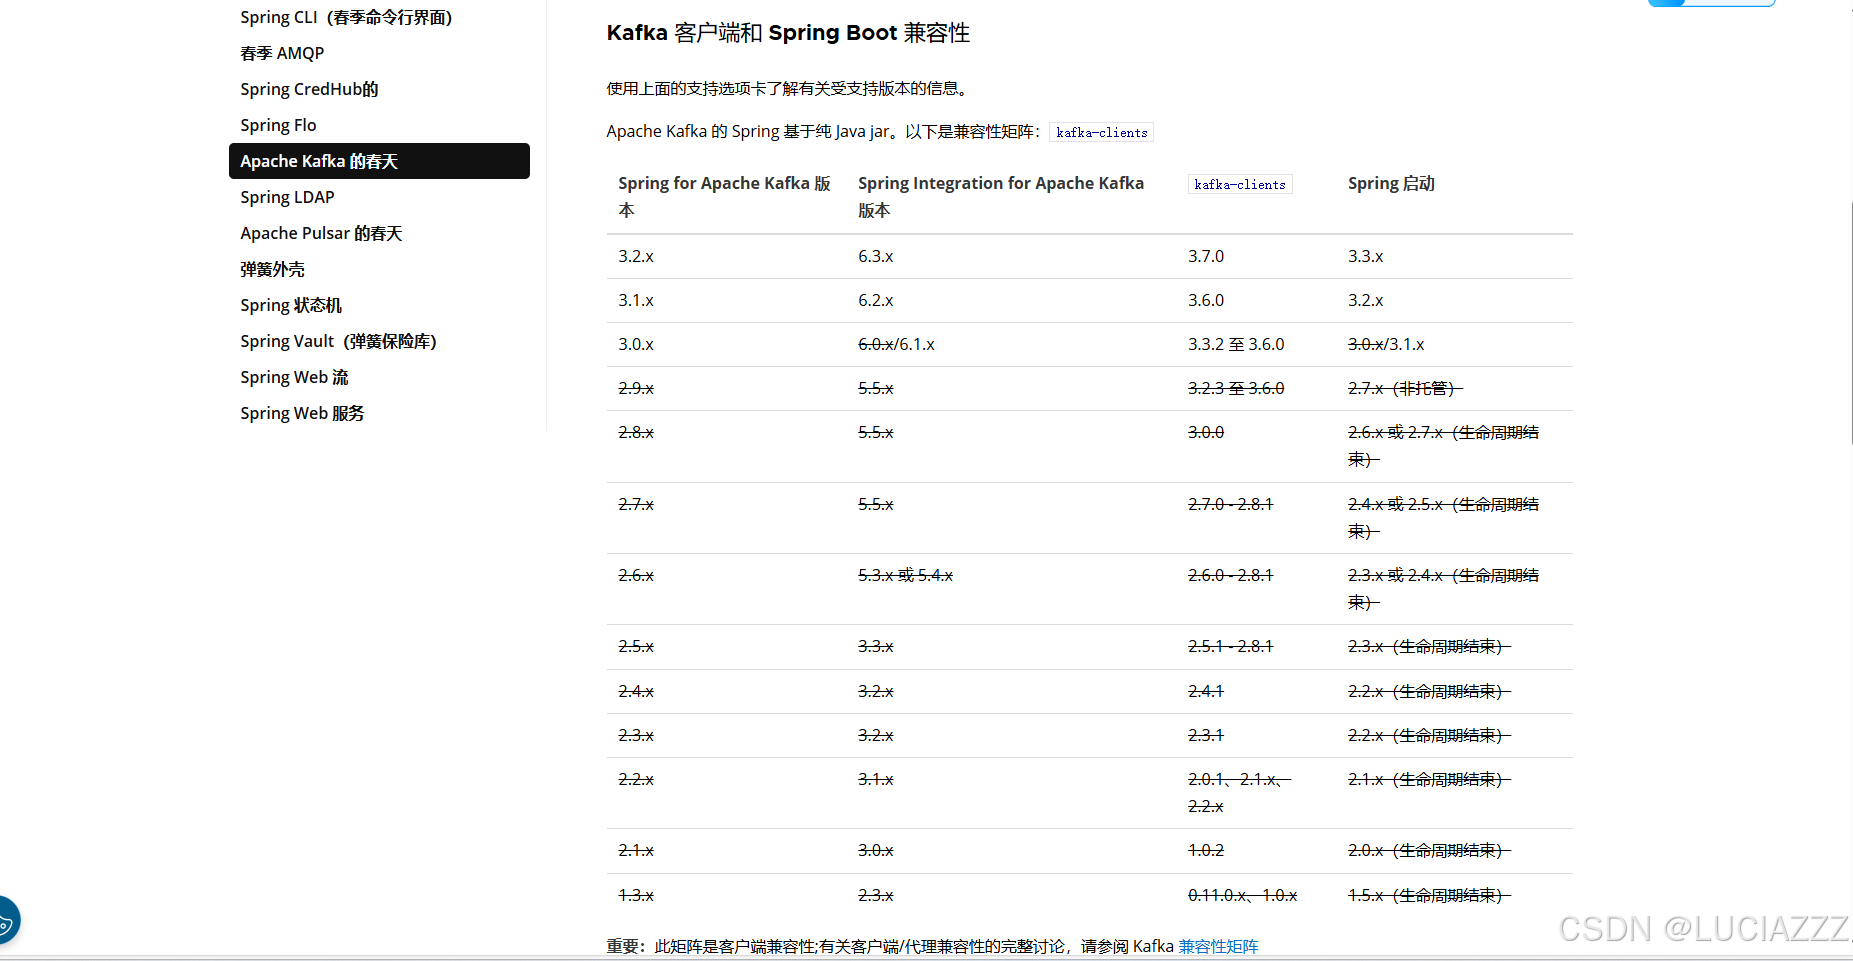Select the highlighted Apache Kafka 的春天 item
The height and width of the screenshot is (961, 1853).
tap(379, 161)
